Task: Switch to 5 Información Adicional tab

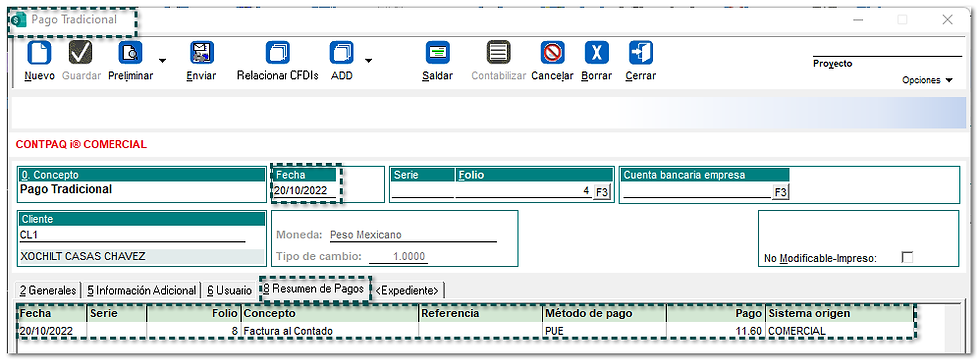Action: click(141, 290)
